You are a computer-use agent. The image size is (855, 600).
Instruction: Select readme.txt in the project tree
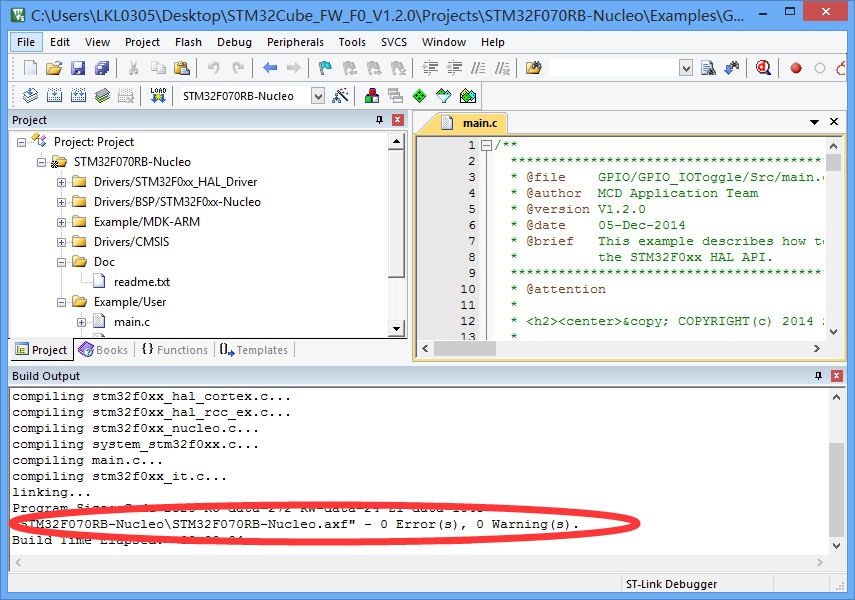142,282
